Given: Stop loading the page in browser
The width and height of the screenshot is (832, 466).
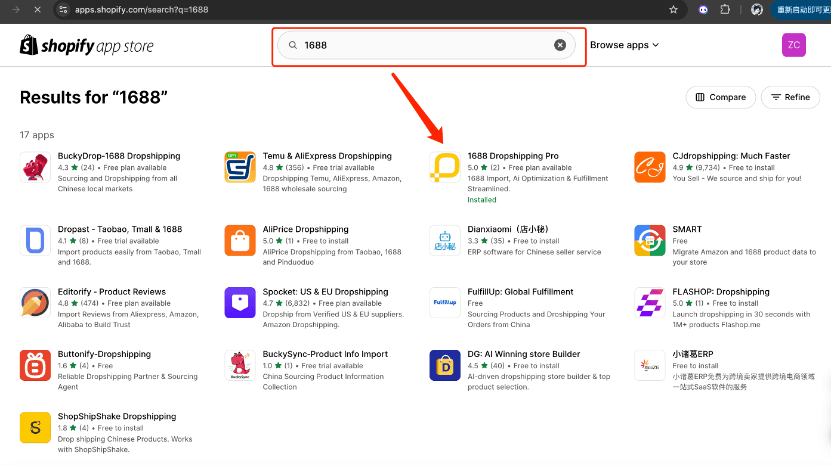Looking at the screenshot, I should pos(37,10).
